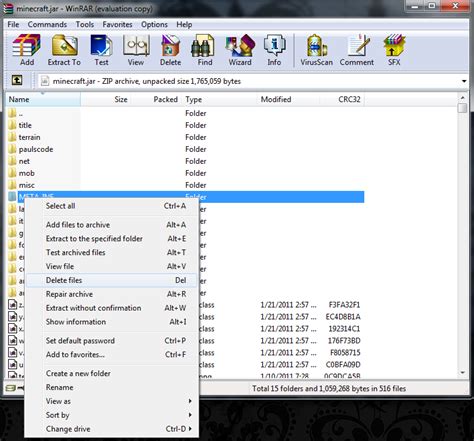Click CRC32 value EC4D8B1A
This screenshot has width=474, height=441.
(x=343, y=317)
